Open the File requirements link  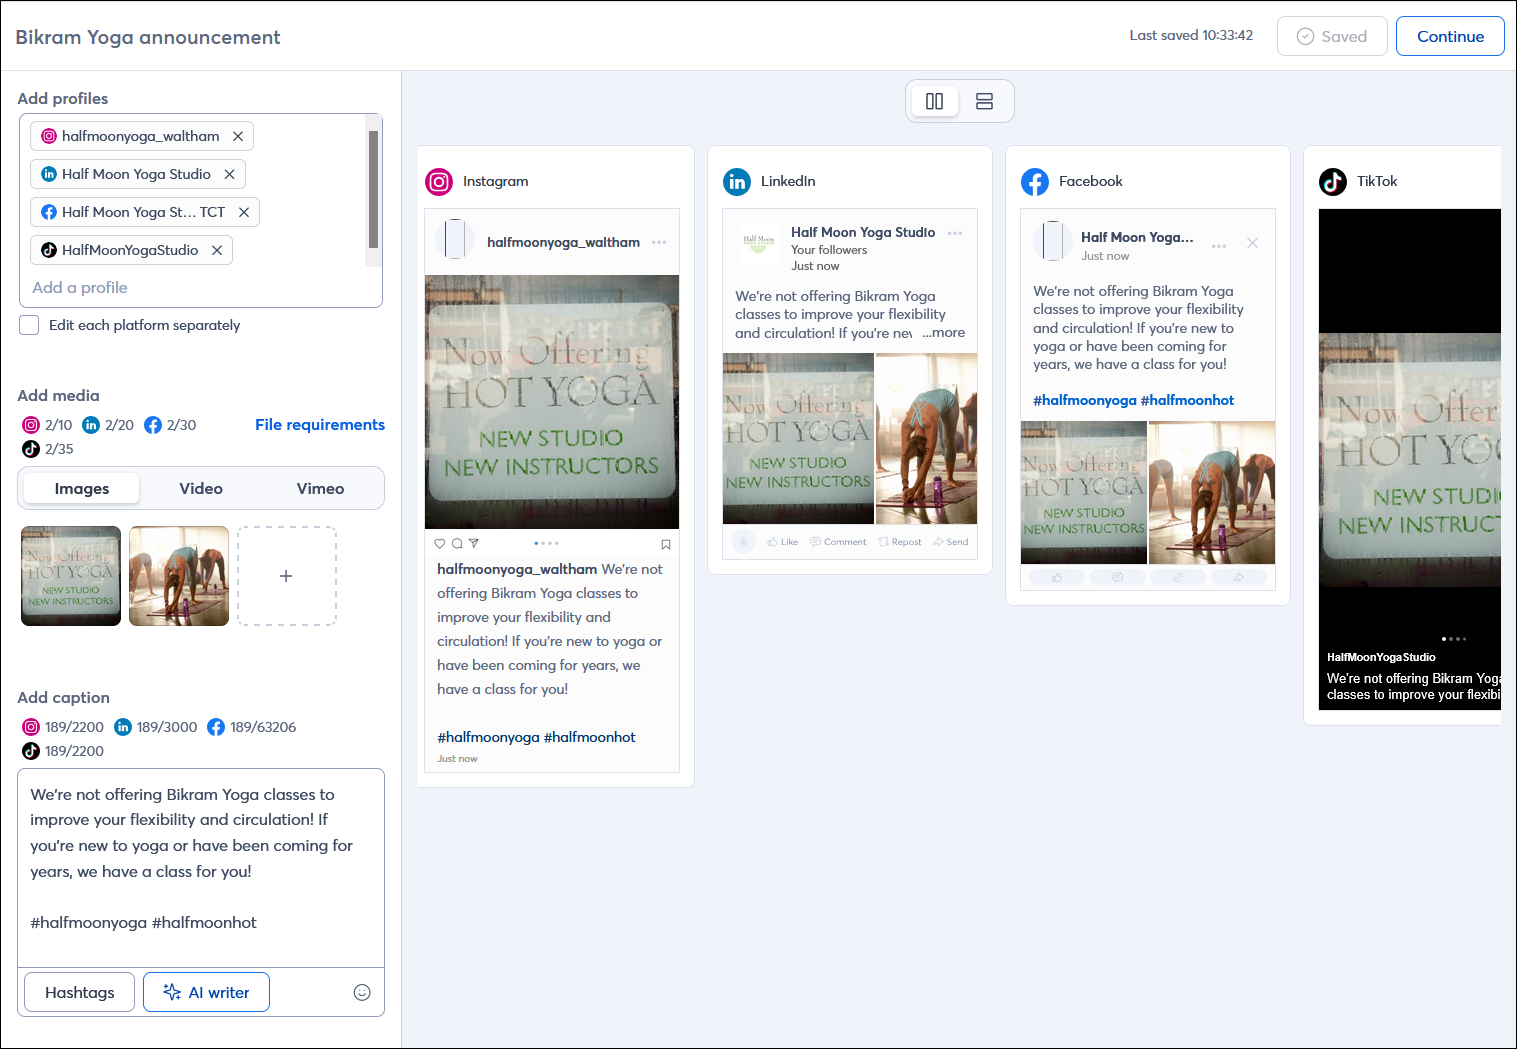click(320, 425)
